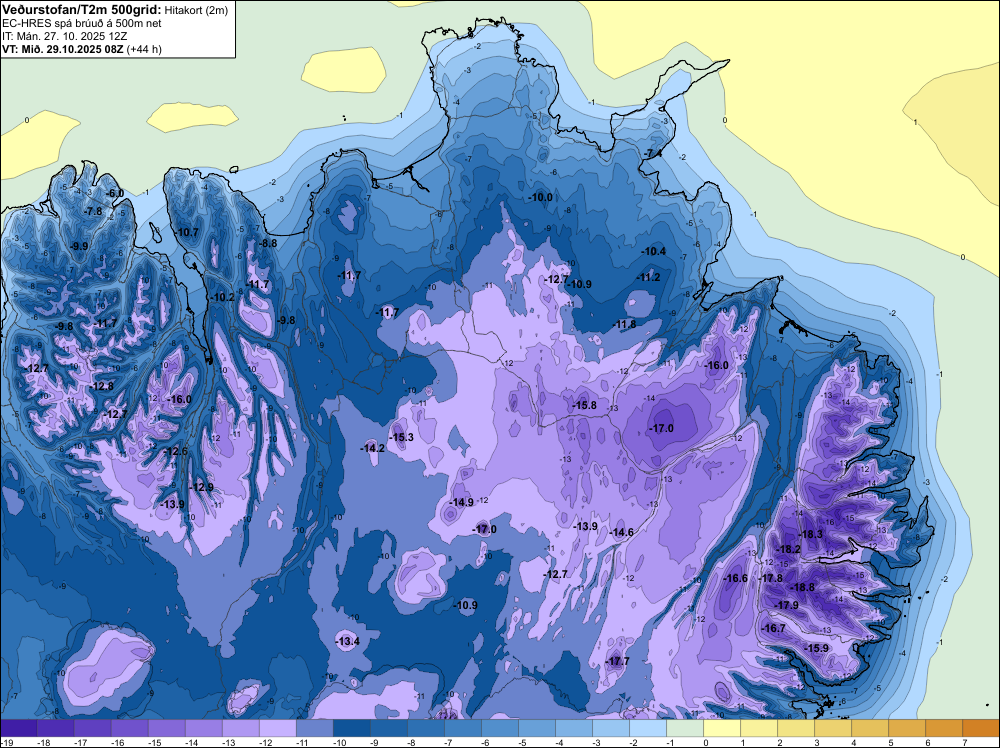Click the -14.2 temperature value
This screenshot has height=748, width=1000.
372,448
